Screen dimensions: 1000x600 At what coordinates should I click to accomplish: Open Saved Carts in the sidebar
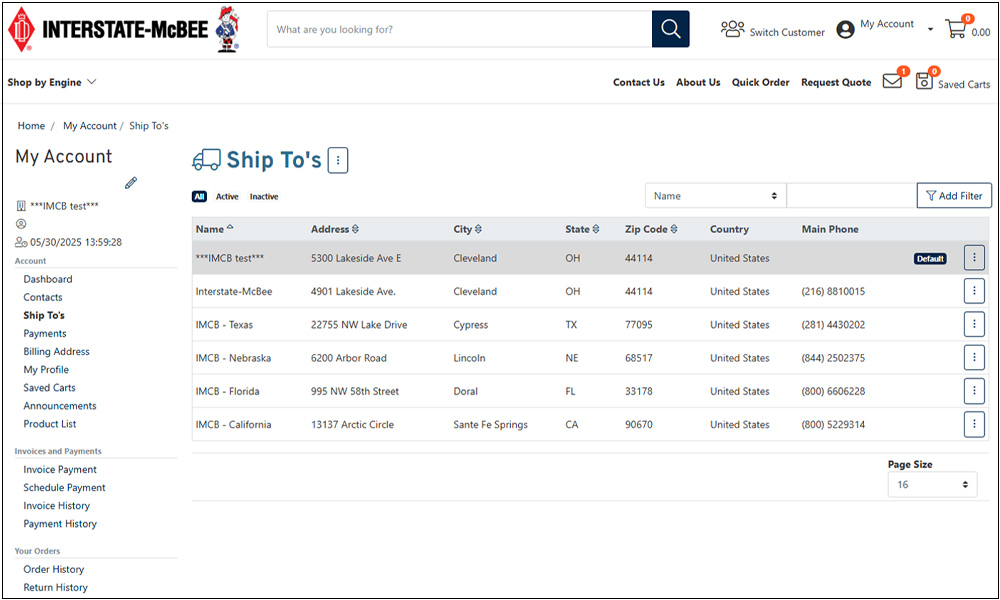click(49, 388)
